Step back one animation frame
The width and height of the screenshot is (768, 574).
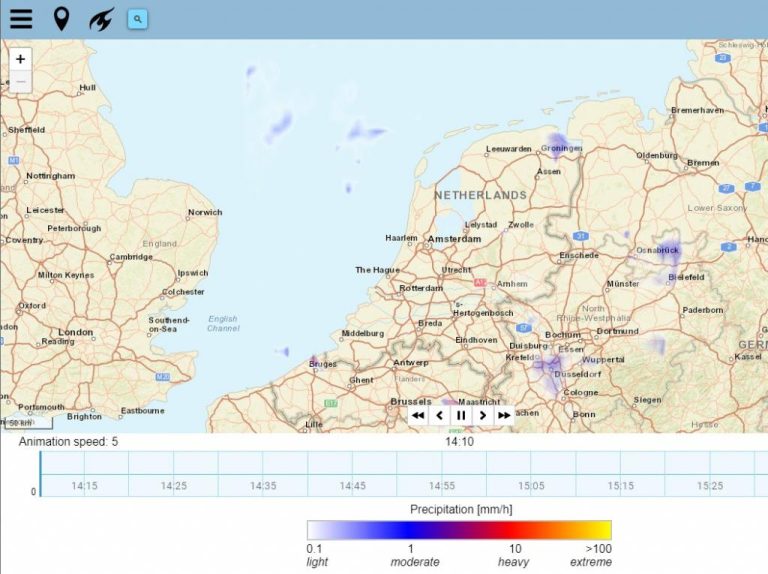pos(439,415)
